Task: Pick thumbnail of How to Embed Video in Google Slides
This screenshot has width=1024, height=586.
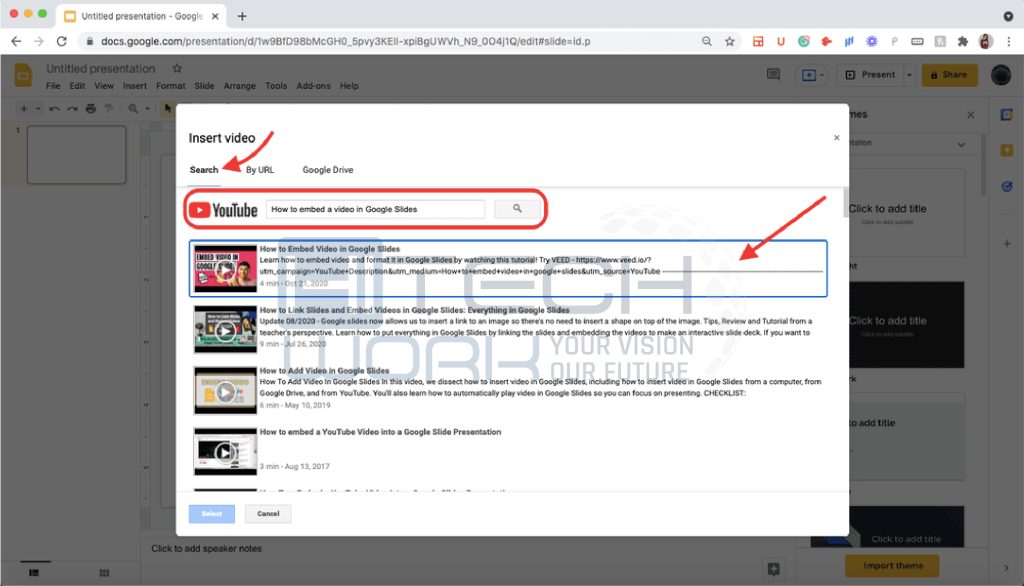Action: [x=225, y=269]
